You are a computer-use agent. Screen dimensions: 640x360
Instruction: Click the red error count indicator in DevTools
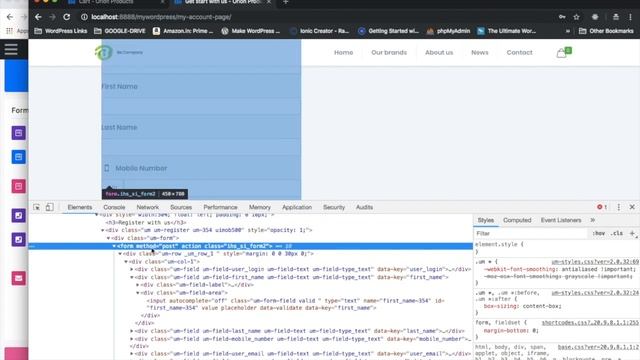click(x=602, y=207)
